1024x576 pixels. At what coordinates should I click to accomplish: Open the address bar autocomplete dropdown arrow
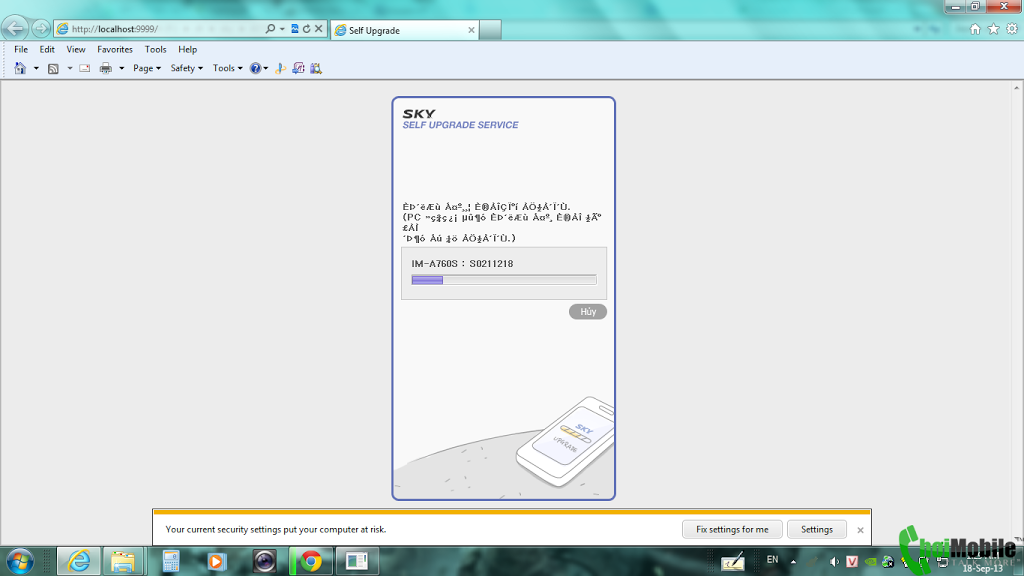point(282,29)
